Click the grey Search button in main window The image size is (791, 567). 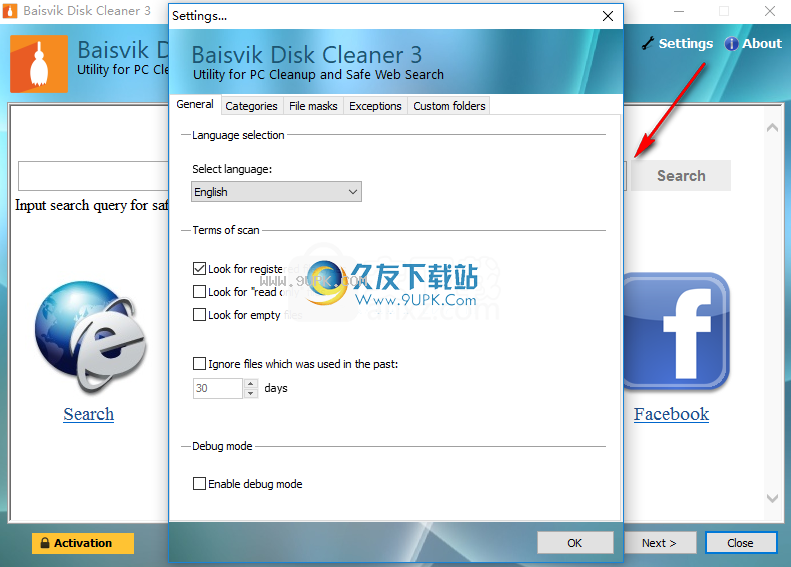pos(681,176)
